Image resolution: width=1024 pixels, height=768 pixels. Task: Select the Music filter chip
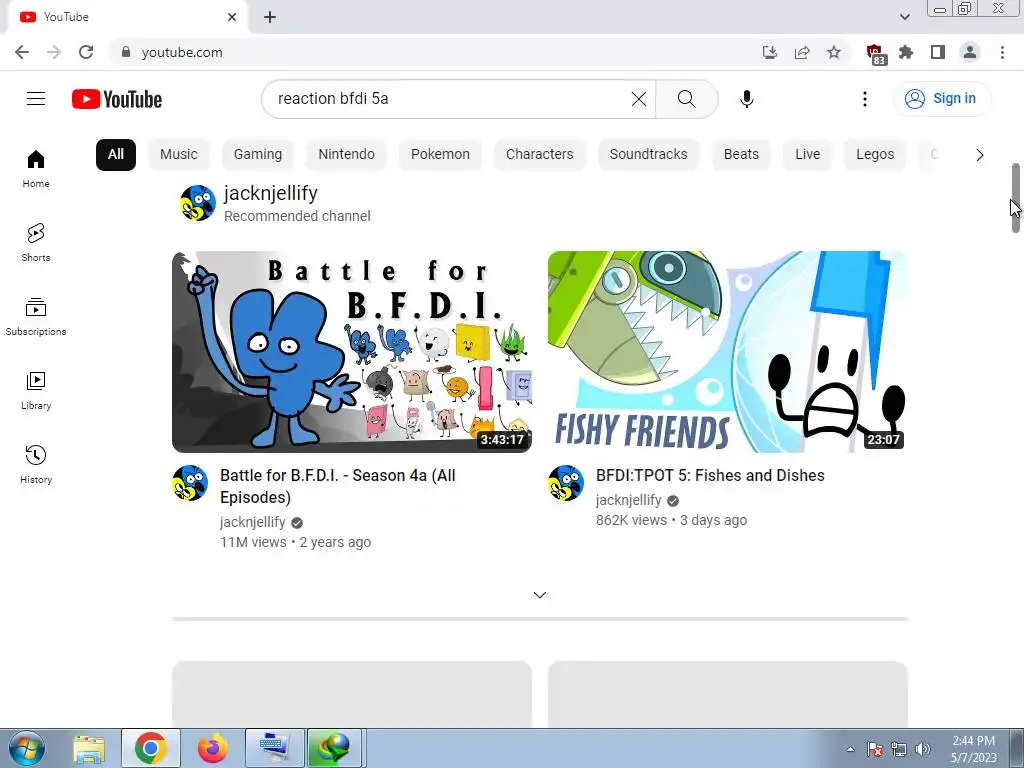coord(178,155)
